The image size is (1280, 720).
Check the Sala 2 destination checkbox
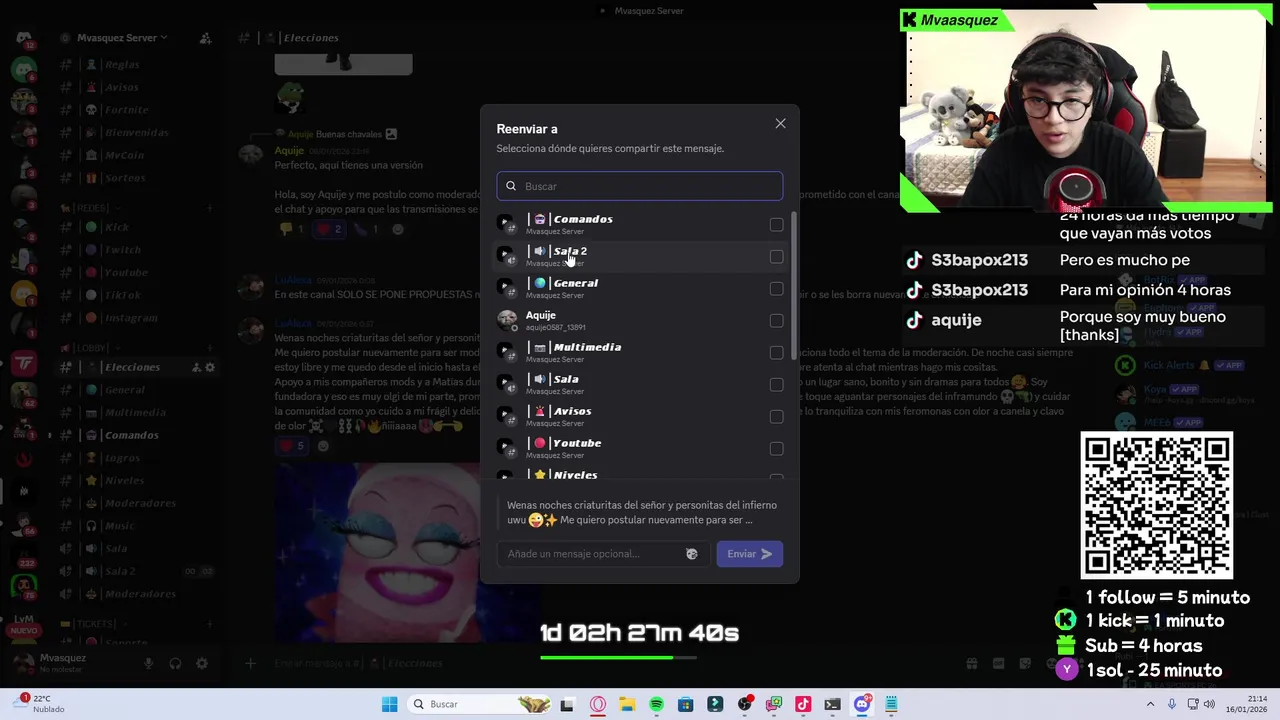point(776,257)
